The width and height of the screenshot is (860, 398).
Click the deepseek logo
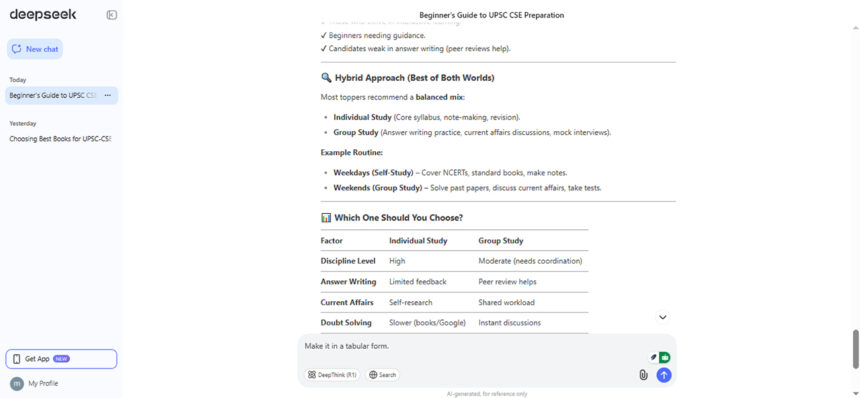[x=43, y=15]
